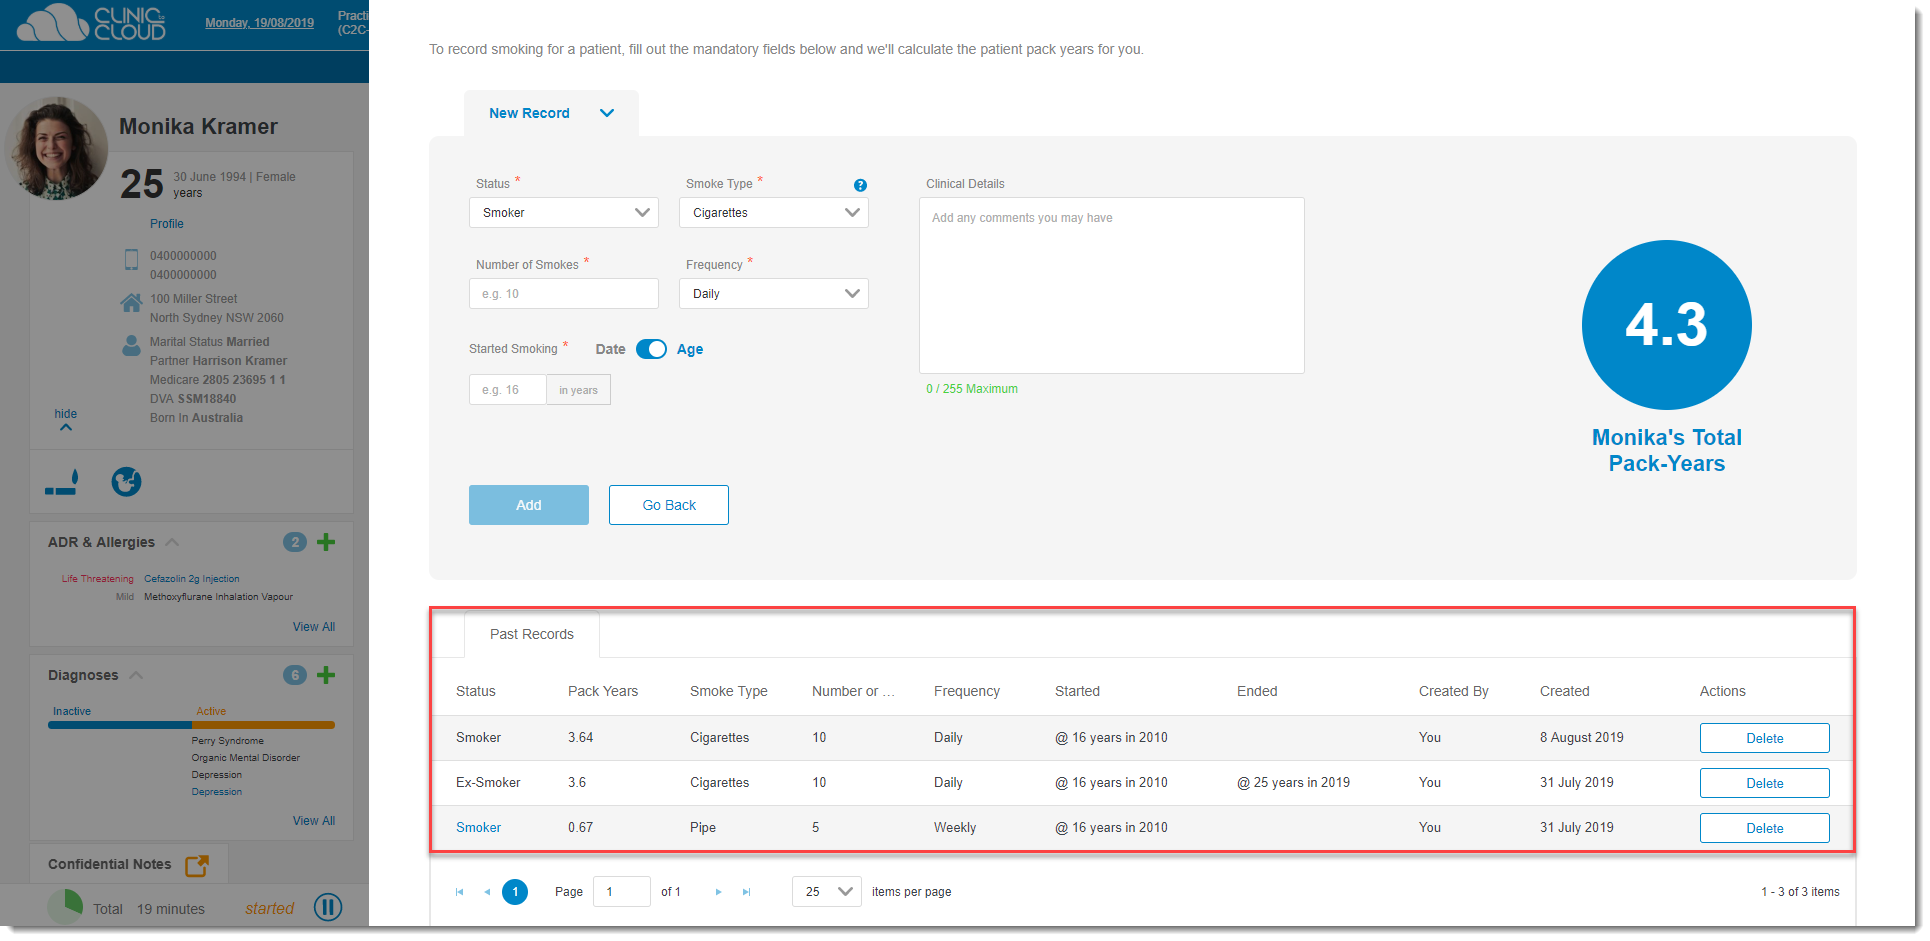This screenshot has height=941, width=1930.
Task: Add a new Diagnosis with plus icon
Action: pos(326,675)
